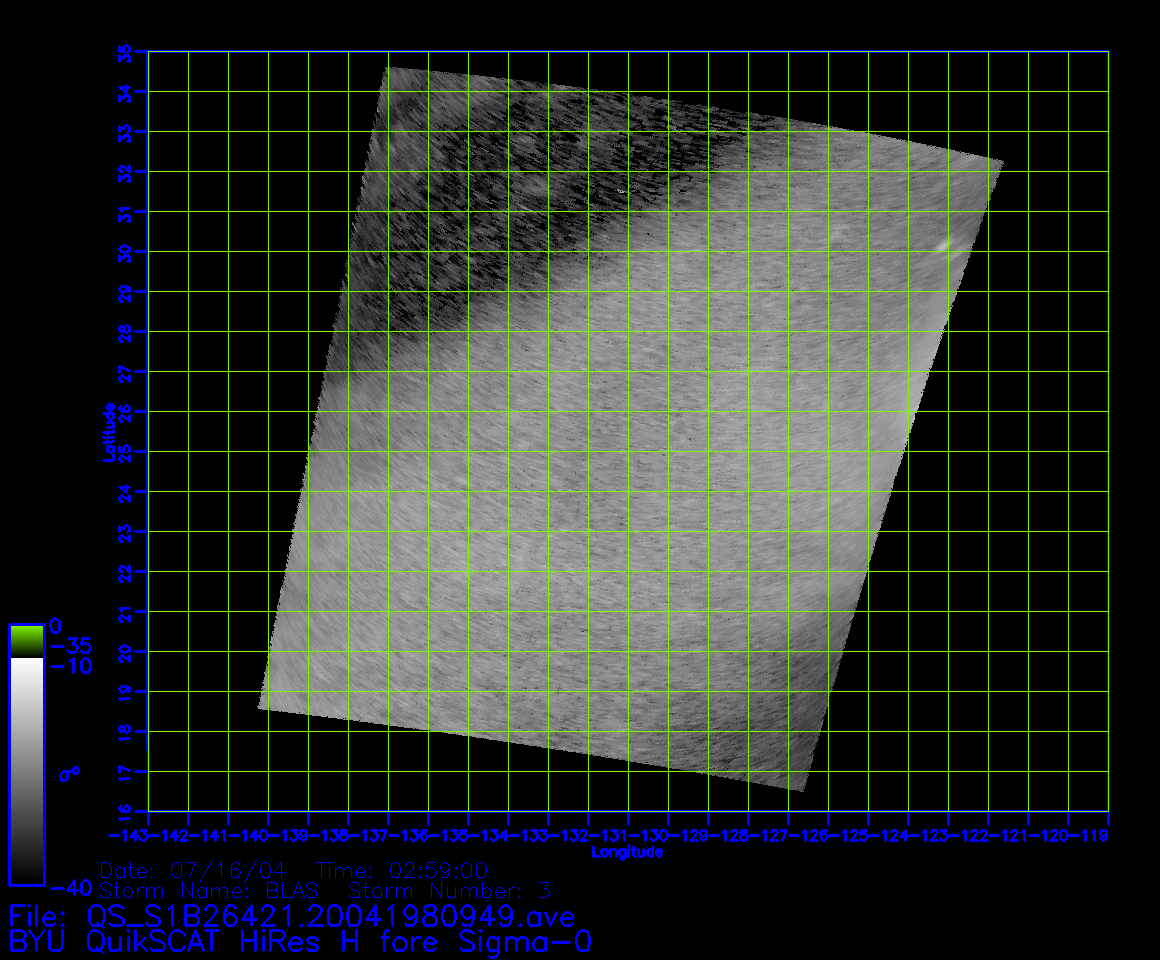Click the -119 longitude tick label
The height and width of the screenshot is (960, 1160).
pyautogui.click(x=1088, y=835)
